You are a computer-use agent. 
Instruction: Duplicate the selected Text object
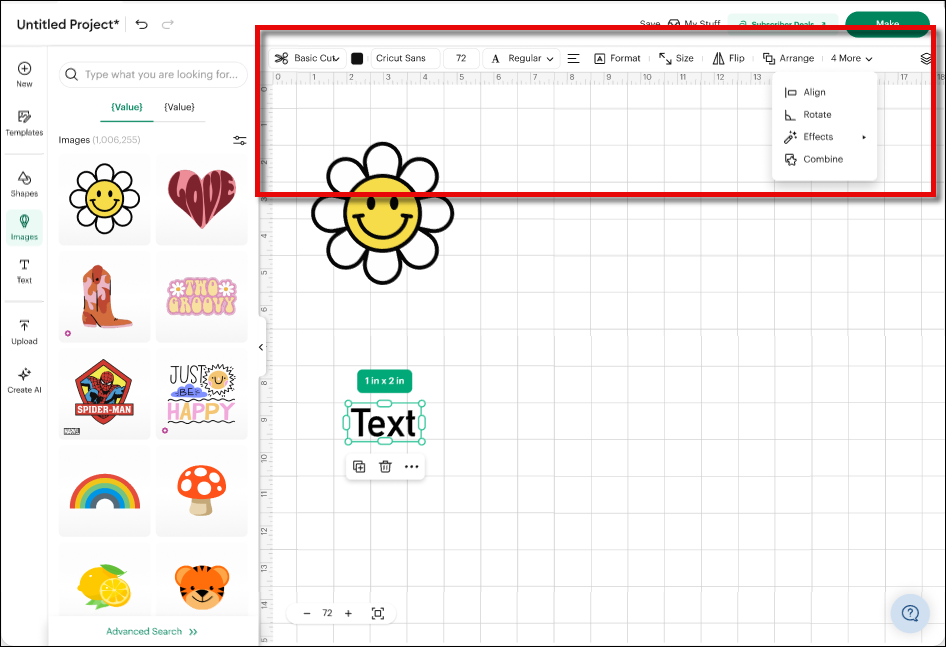(358, 466)
